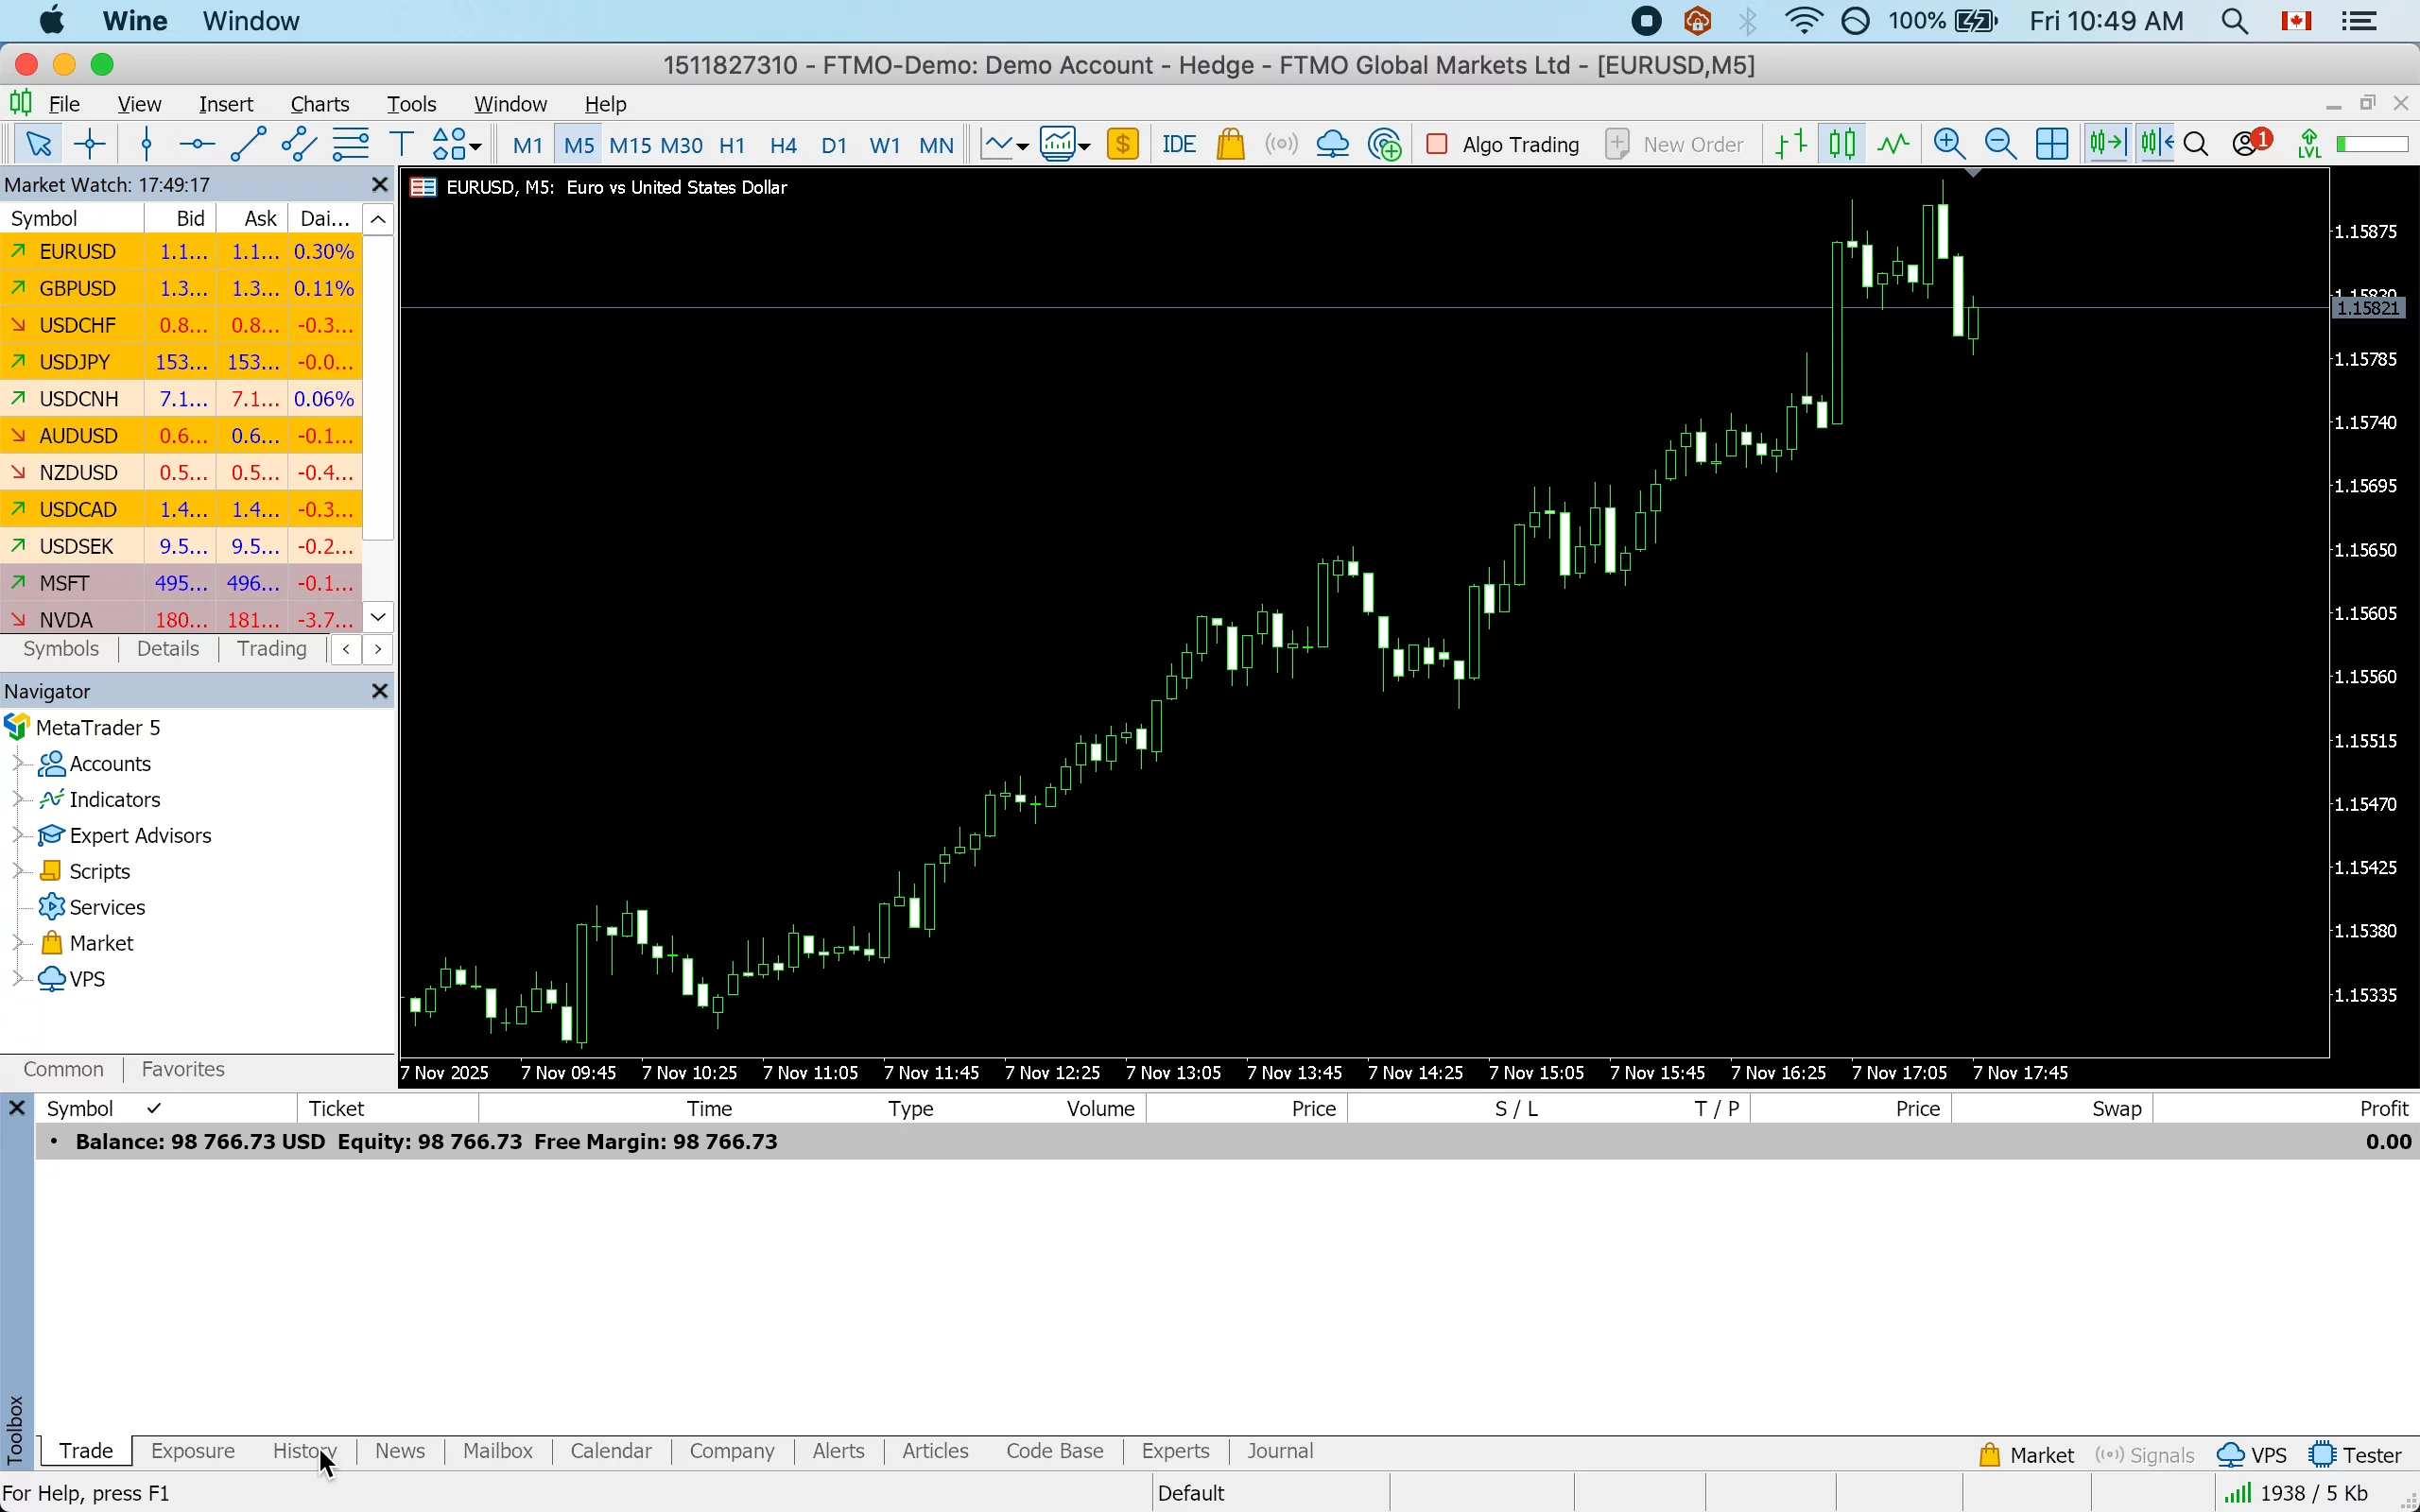
Task: Select the H1 timeframe button
Action: (732, 145)
